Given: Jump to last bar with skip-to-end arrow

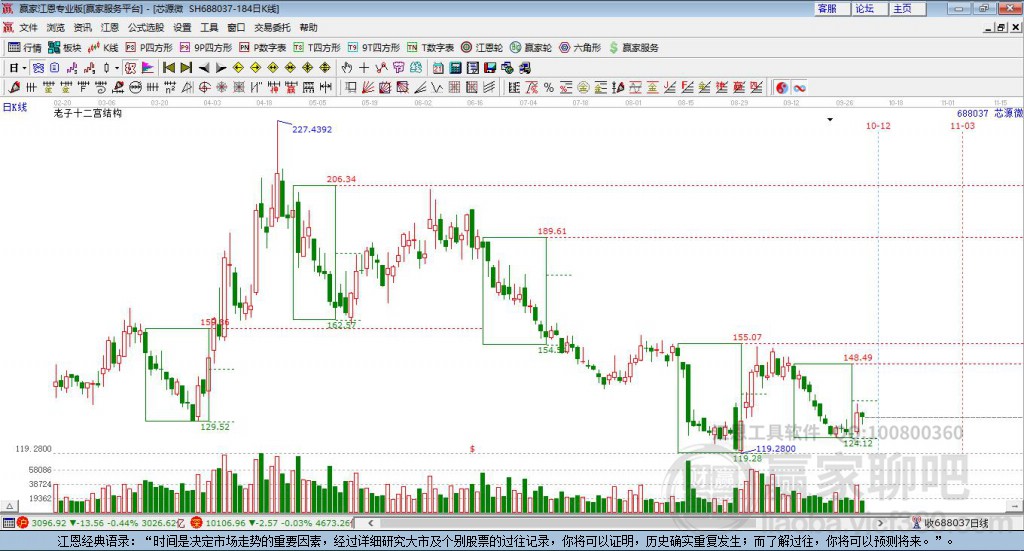Looking at the screenshot, I should click(x=186, y=68).
